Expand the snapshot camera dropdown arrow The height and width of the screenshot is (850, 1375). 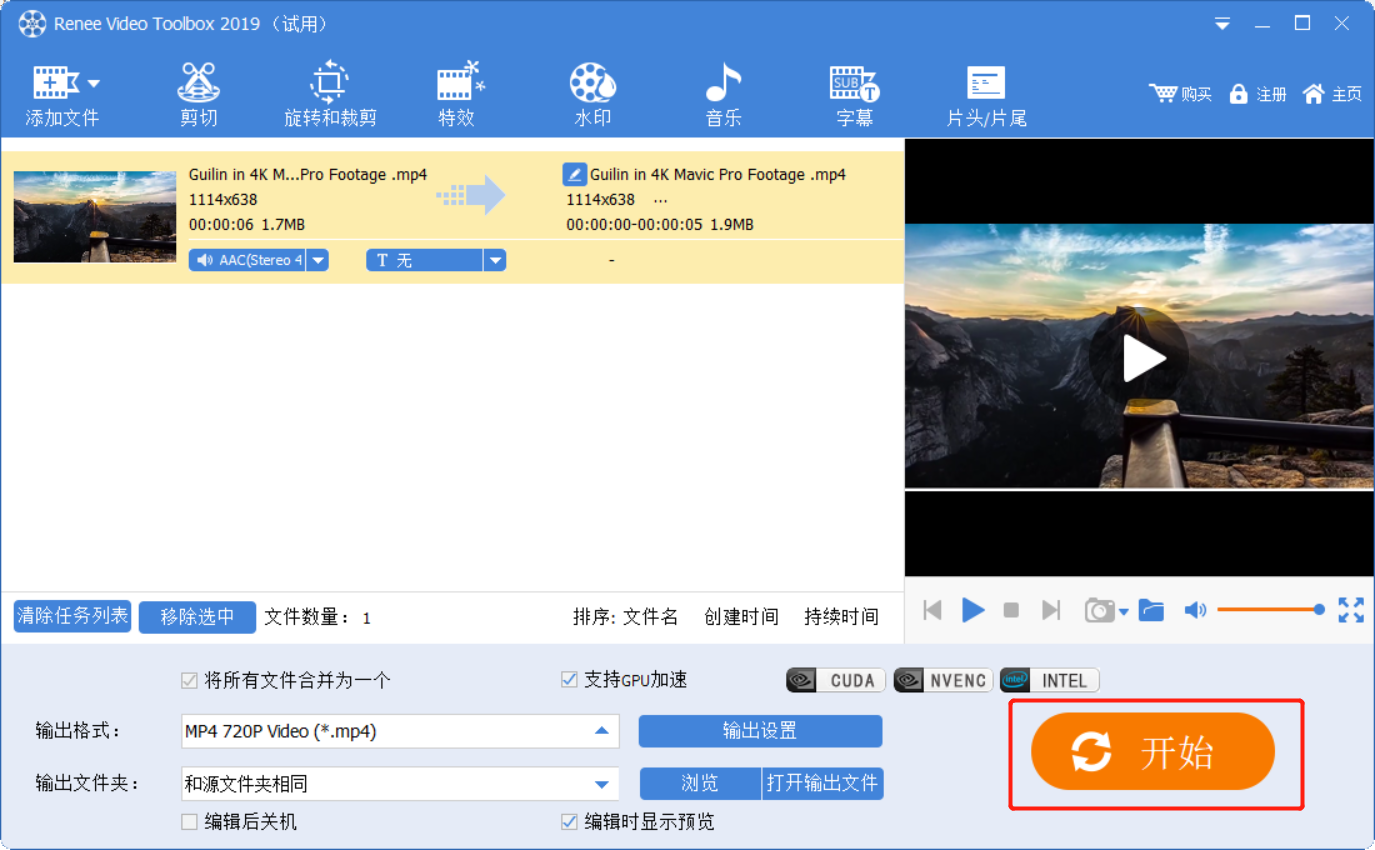point(1124,612)
